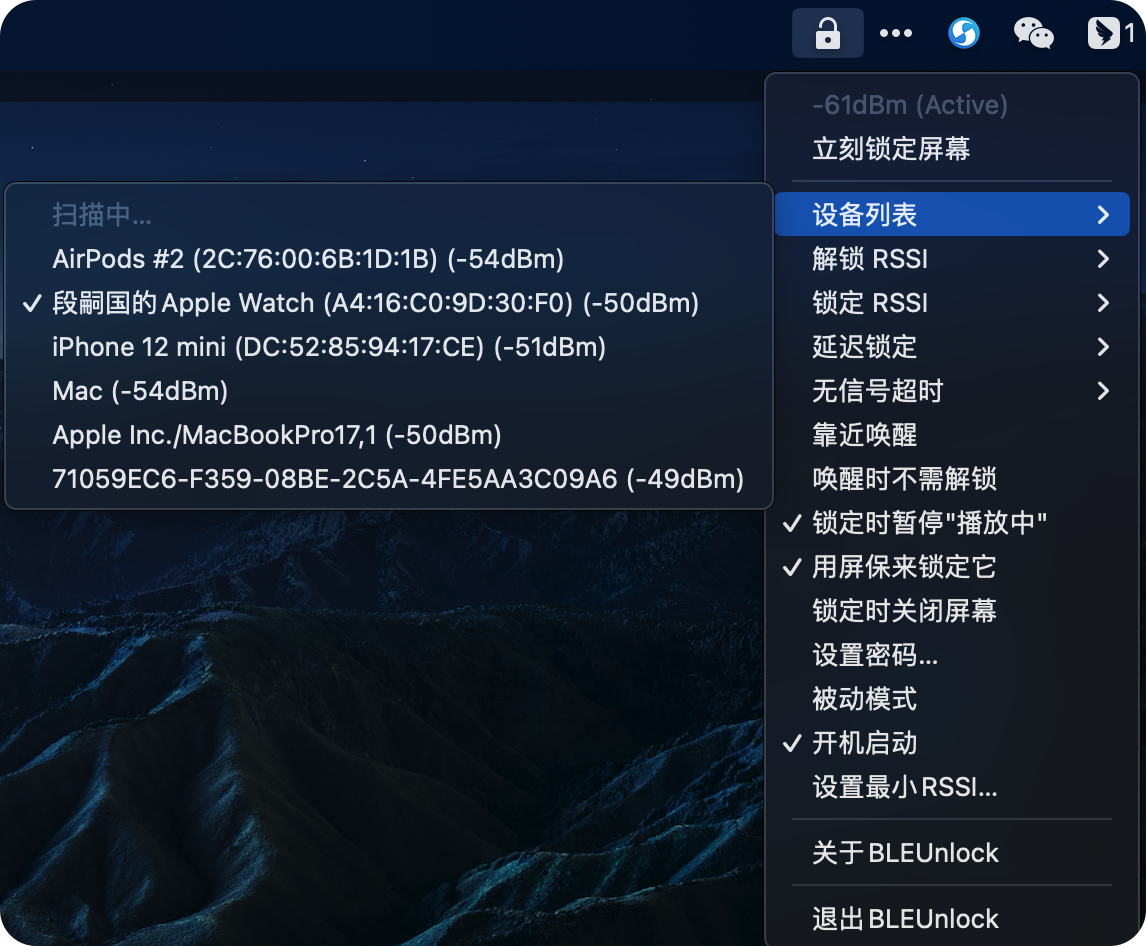Click the blue Surge proxy menu bar icon
Image resolution: width=1146 pixels, height=946 pixels.
point(964,32)
